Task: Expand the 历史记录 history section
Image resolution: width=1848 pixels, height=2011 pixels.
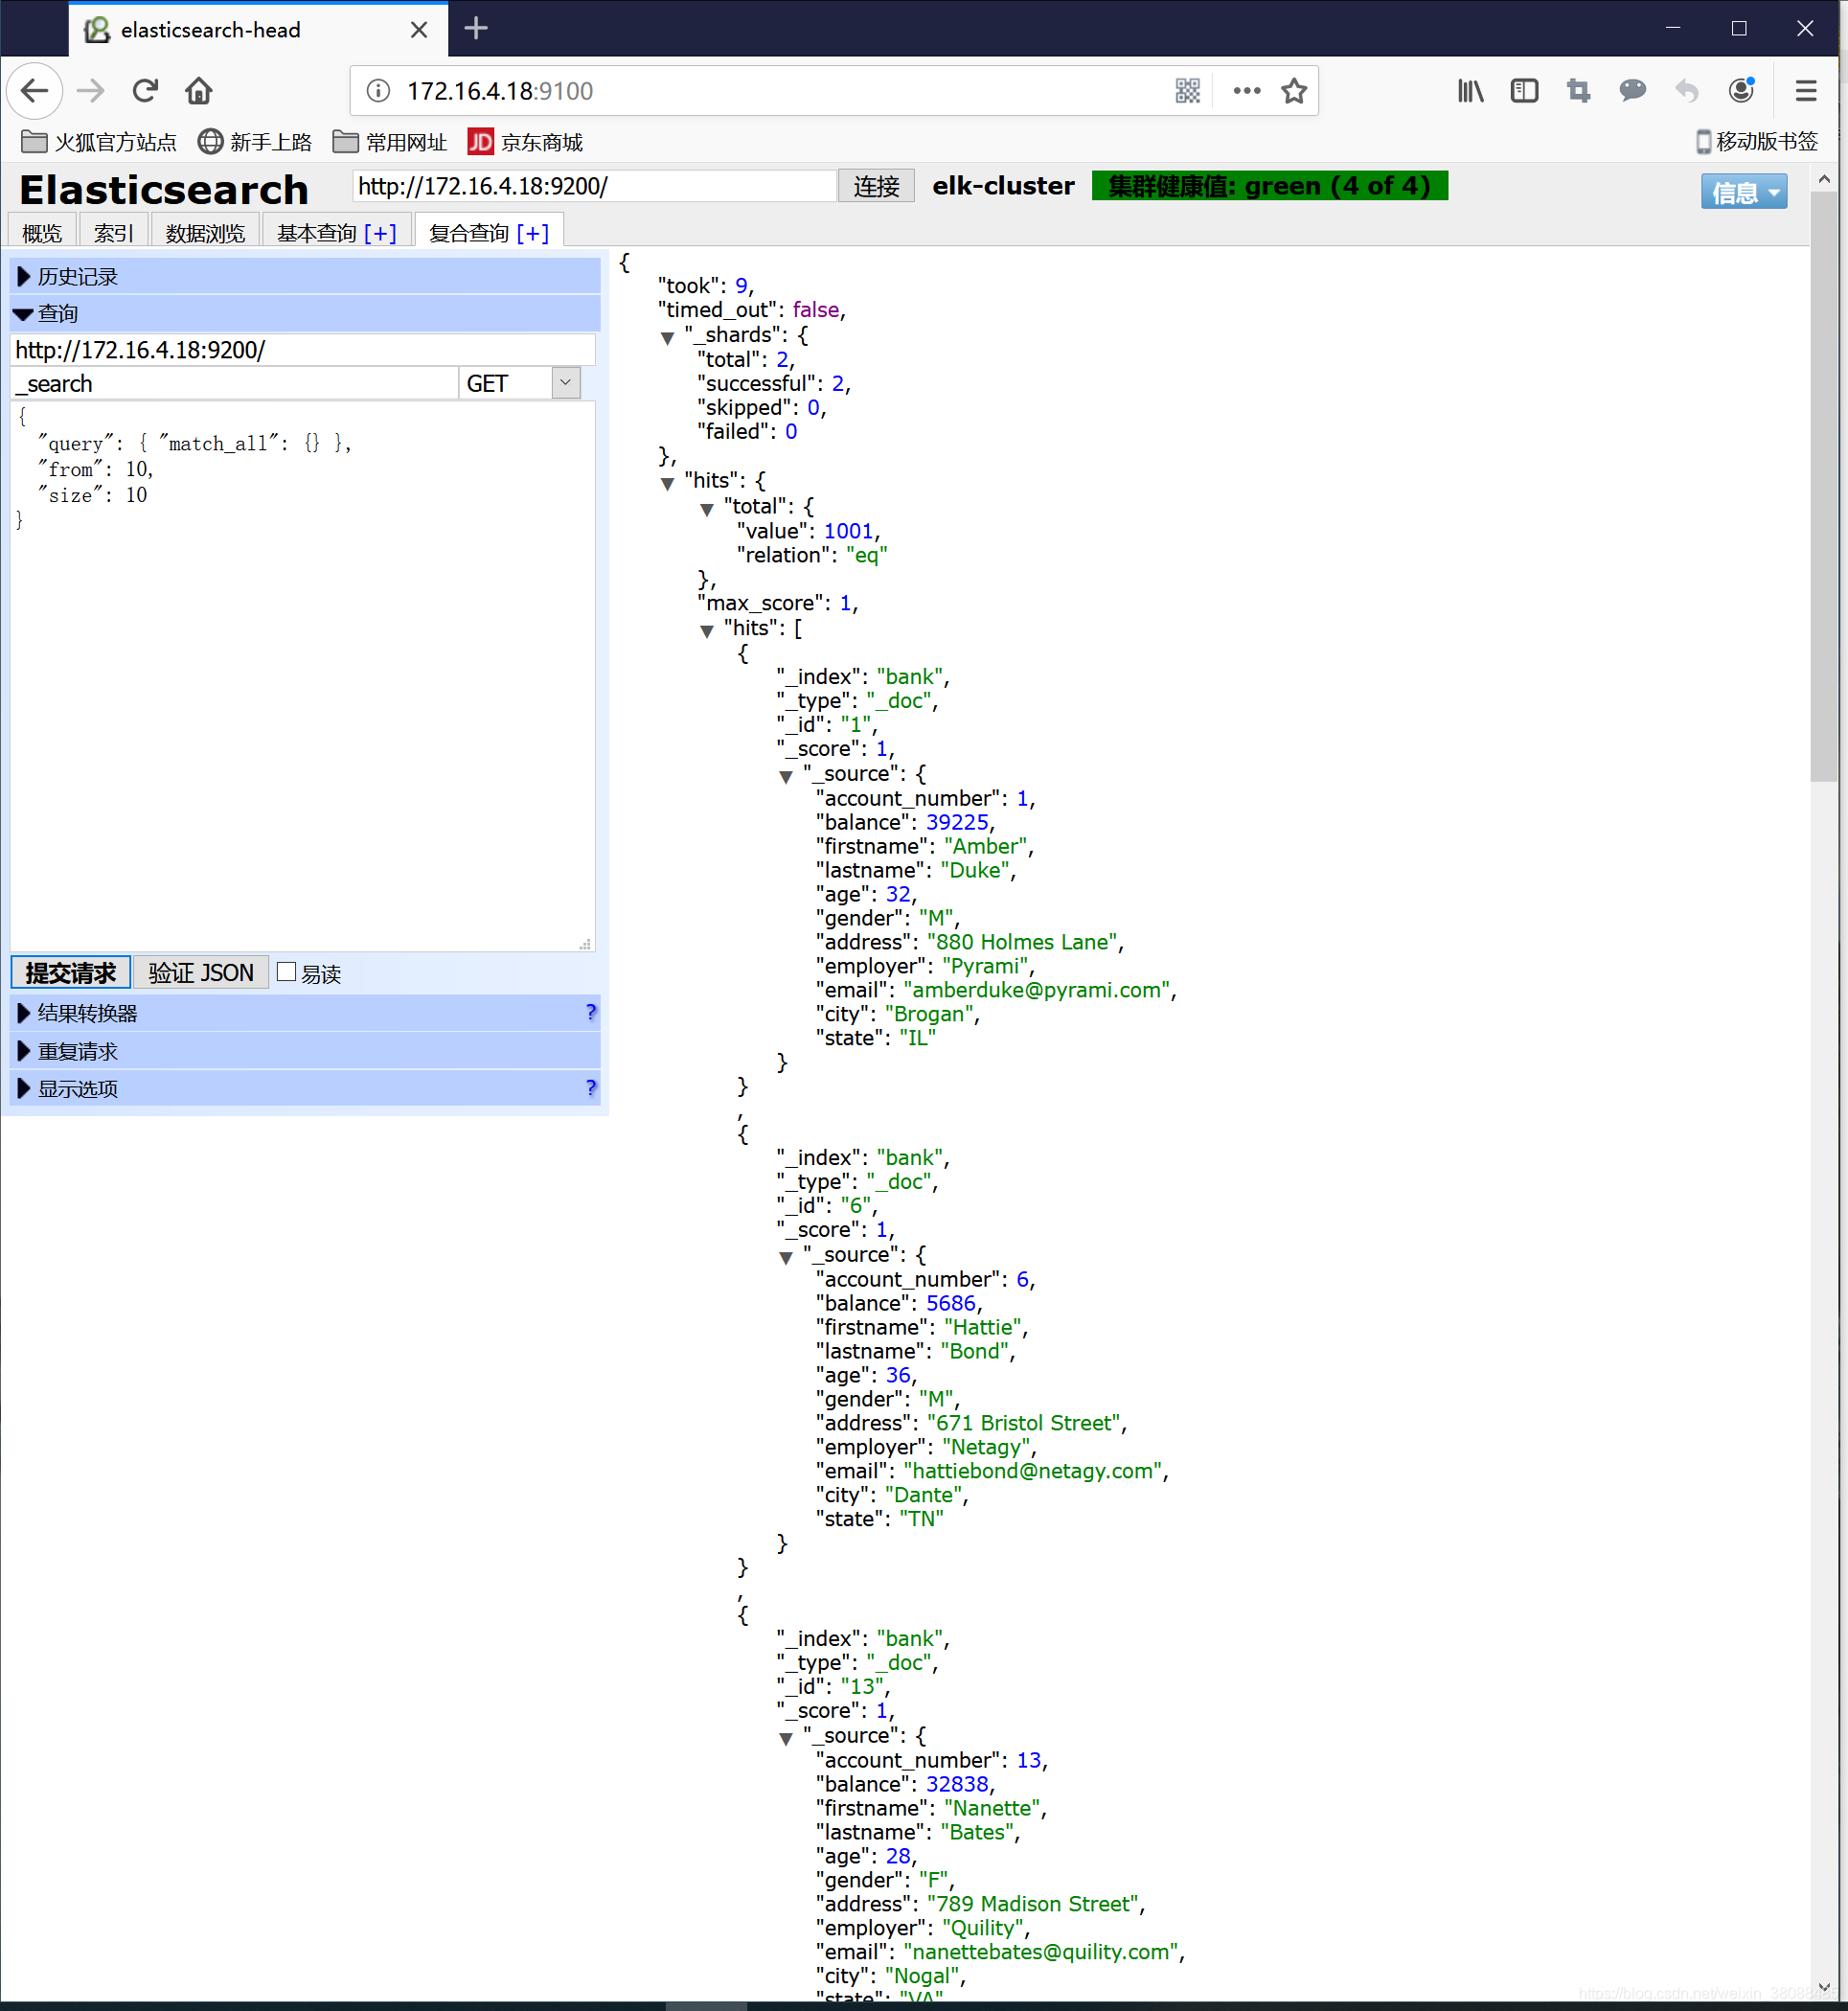Action: pyautogui.click(x=305, y=277)
